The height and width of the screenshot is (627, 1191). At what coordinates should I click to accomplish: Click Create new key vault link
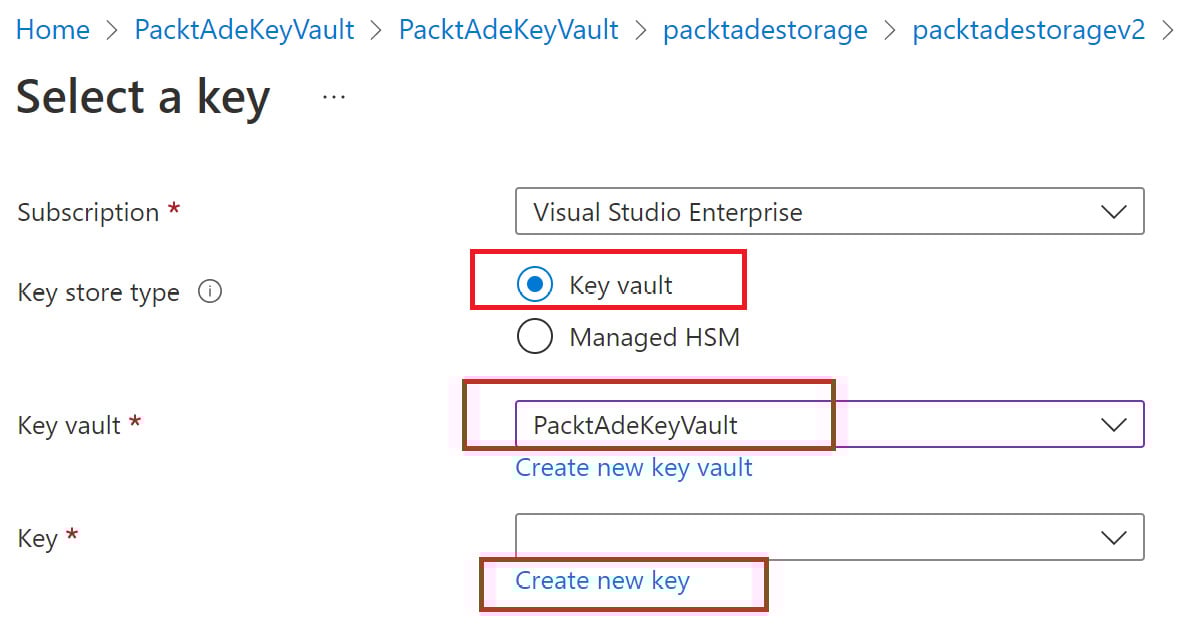click(x=634, y=468)
